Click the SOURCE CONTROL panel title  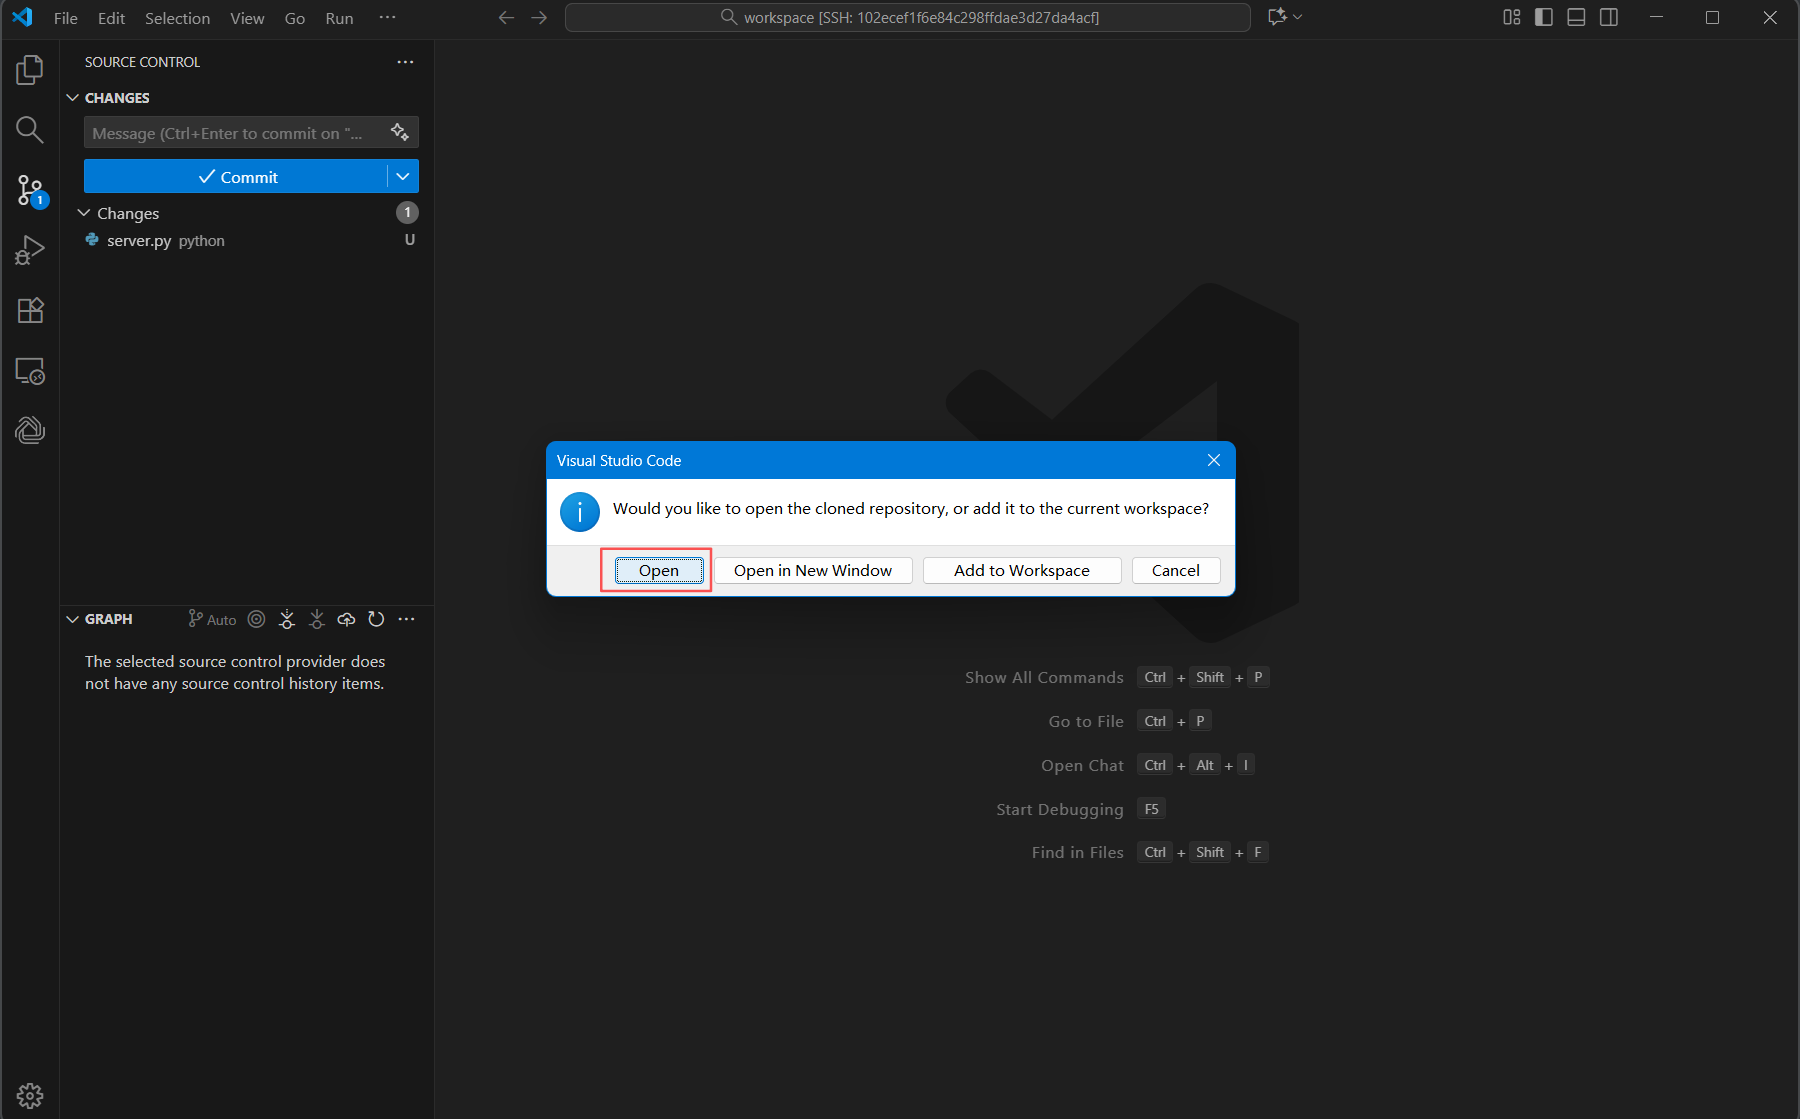tap(142, 62)
